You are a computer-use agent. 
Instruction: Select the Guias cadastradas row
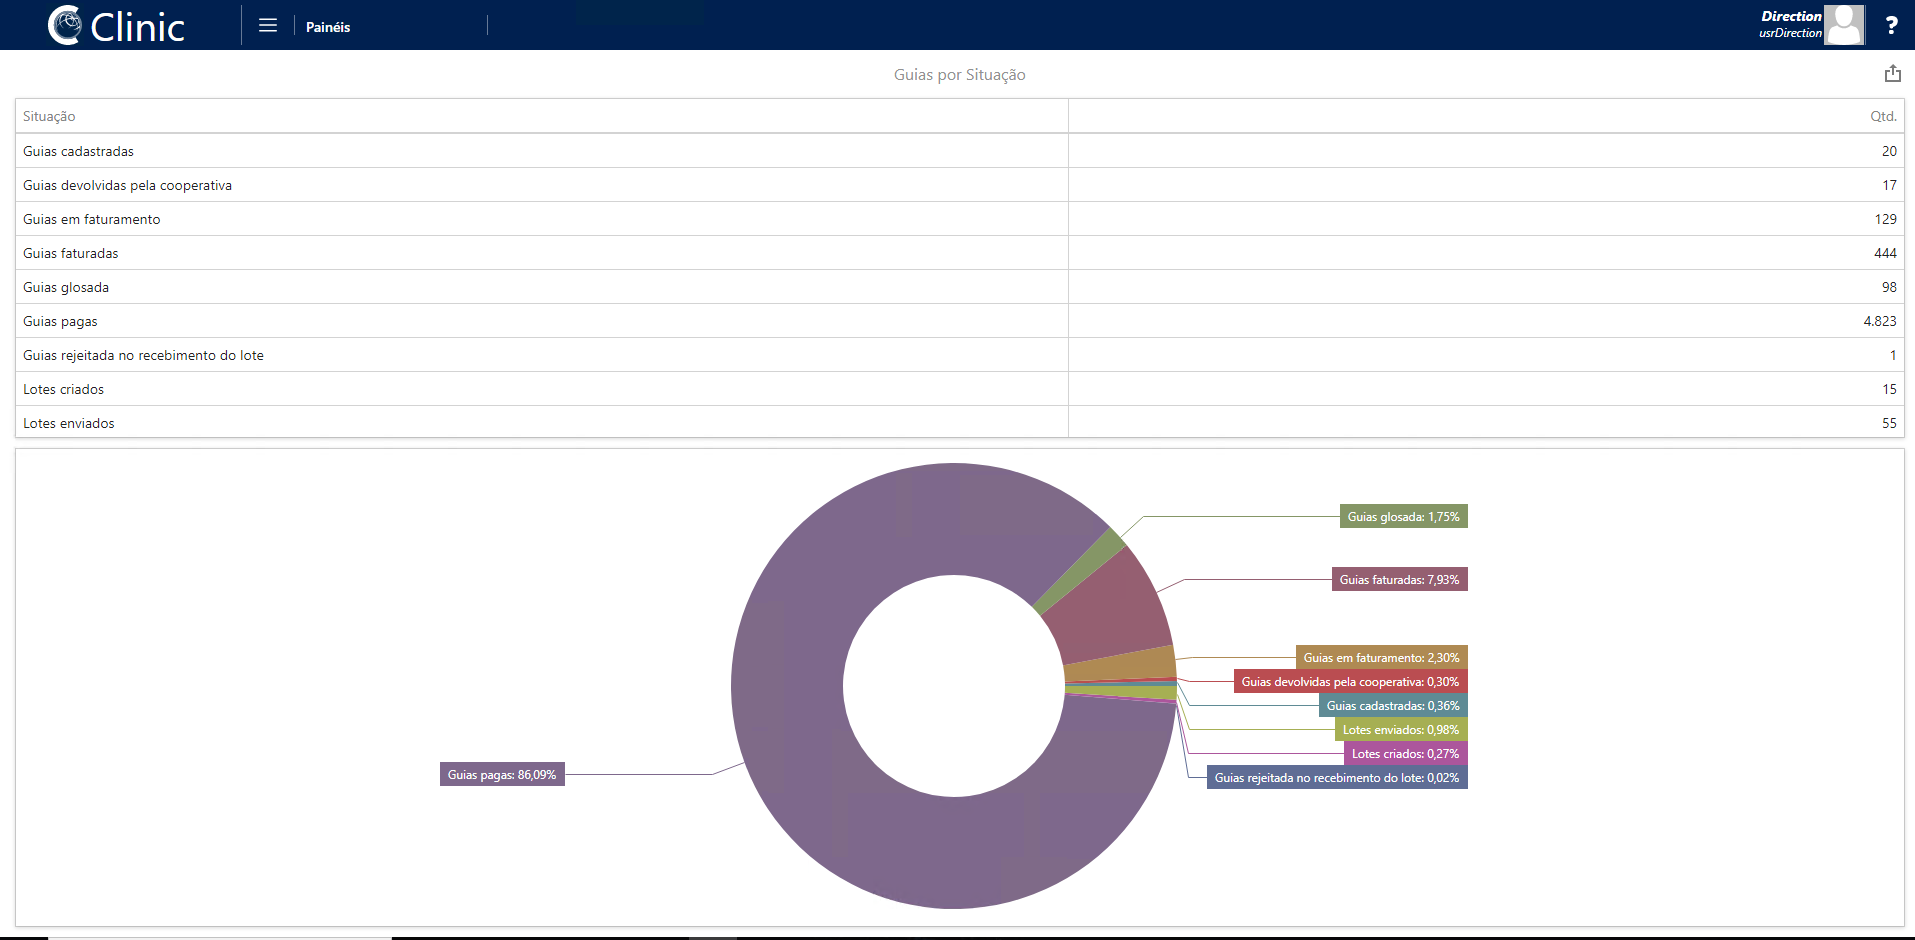click(959, 151)
